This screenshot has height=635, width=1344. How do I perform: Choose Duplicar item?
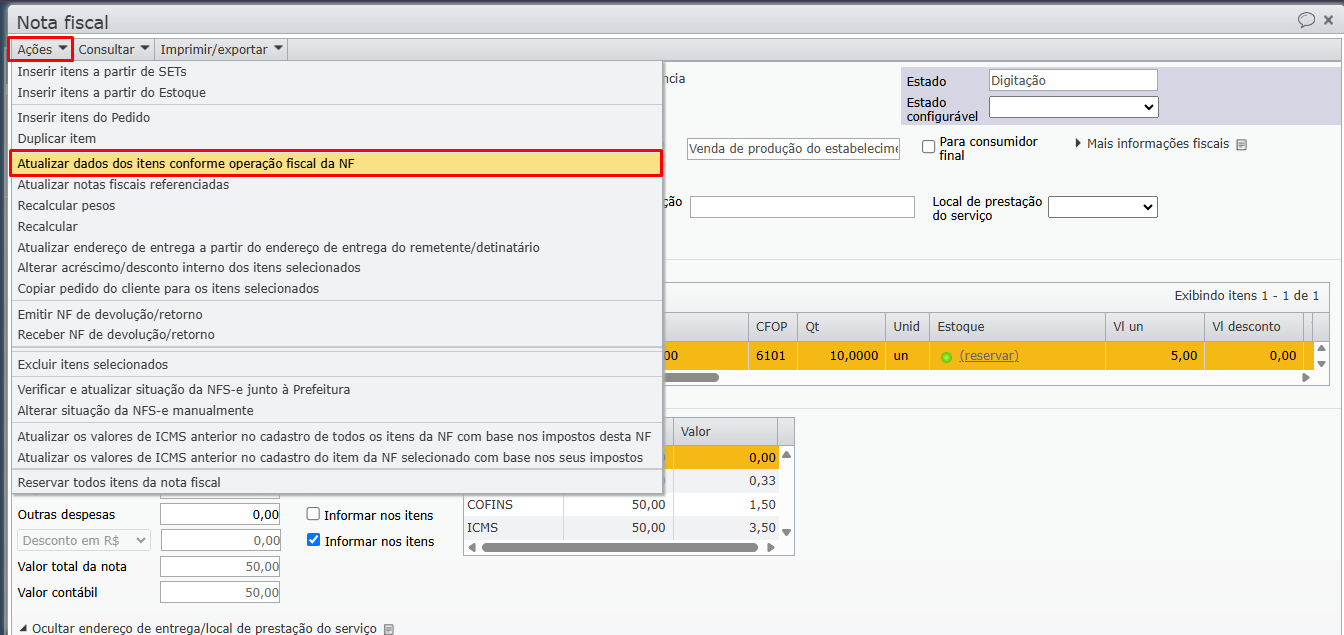[x=337, y=139]
